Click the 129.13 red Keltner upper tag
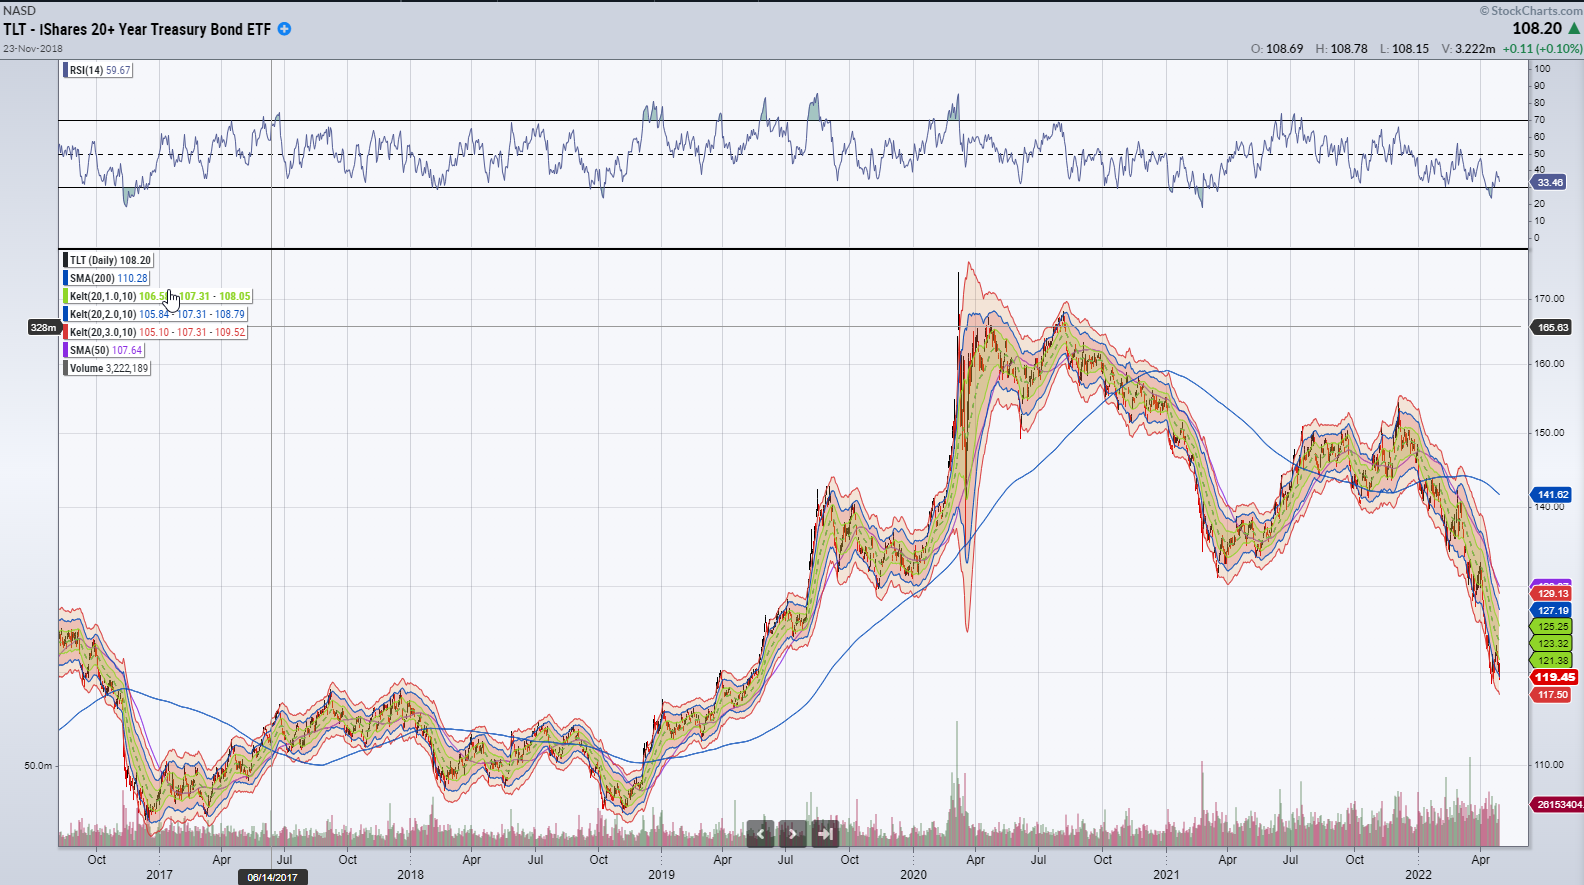 tap(1552, 593)
